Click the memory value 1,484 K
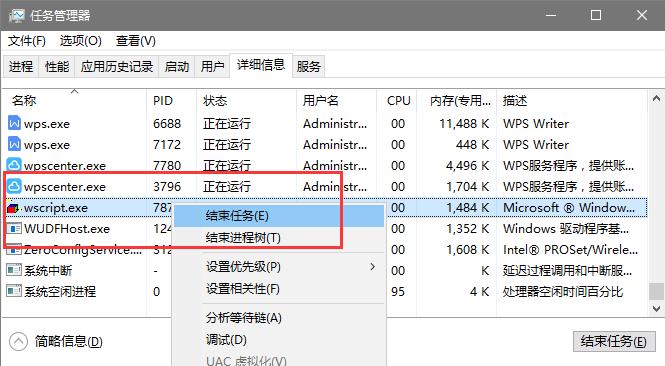The width and height of the screenshot is (665, 366). pyautogui.click(x=467, y=207)
